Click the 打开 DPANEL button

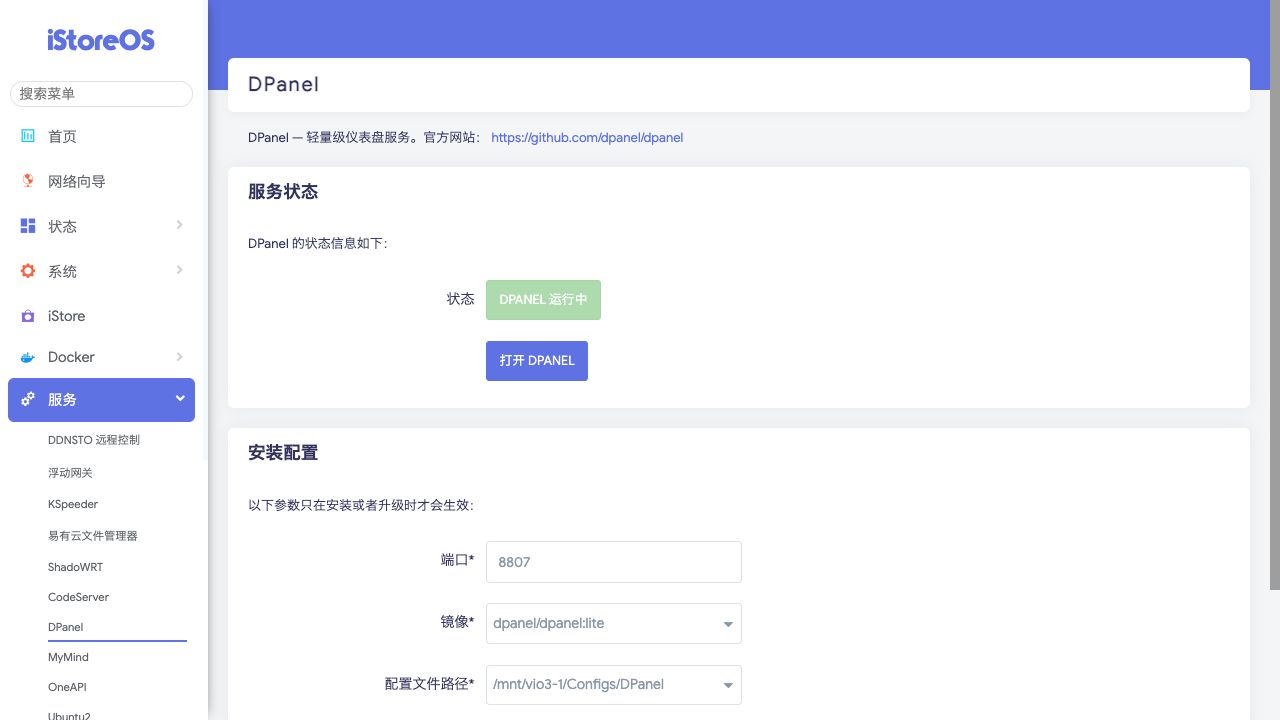click(537, 361)
